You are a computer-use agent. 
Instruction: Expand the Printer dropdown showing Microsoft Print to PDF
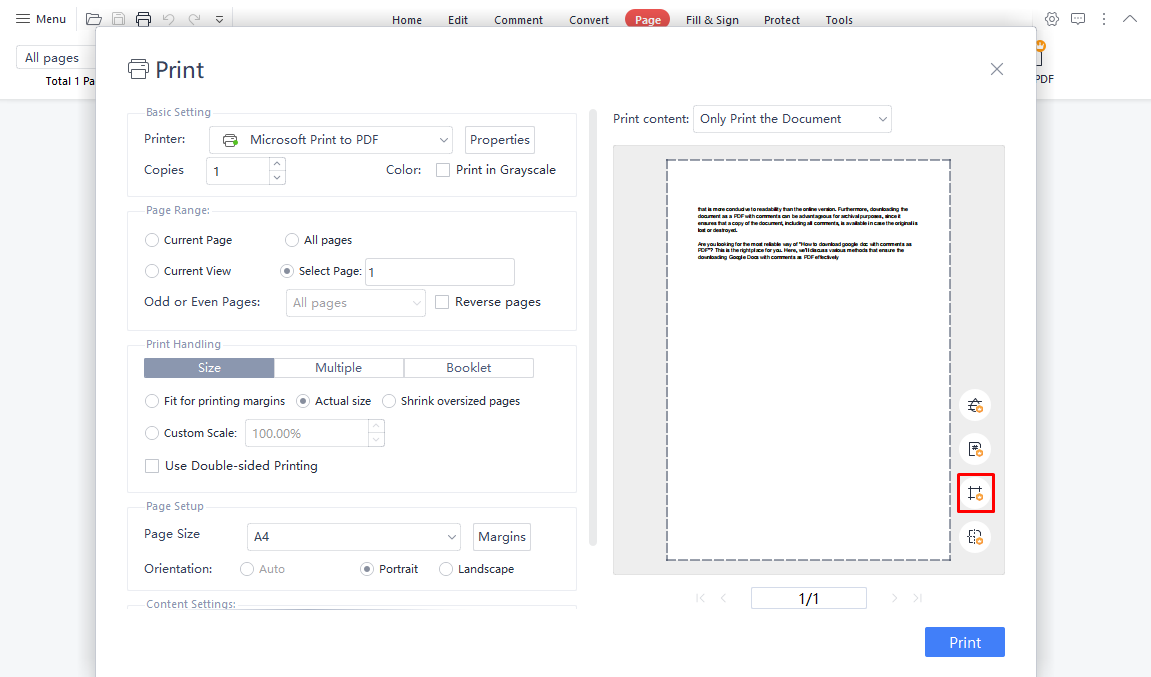[x=331, y=140]
